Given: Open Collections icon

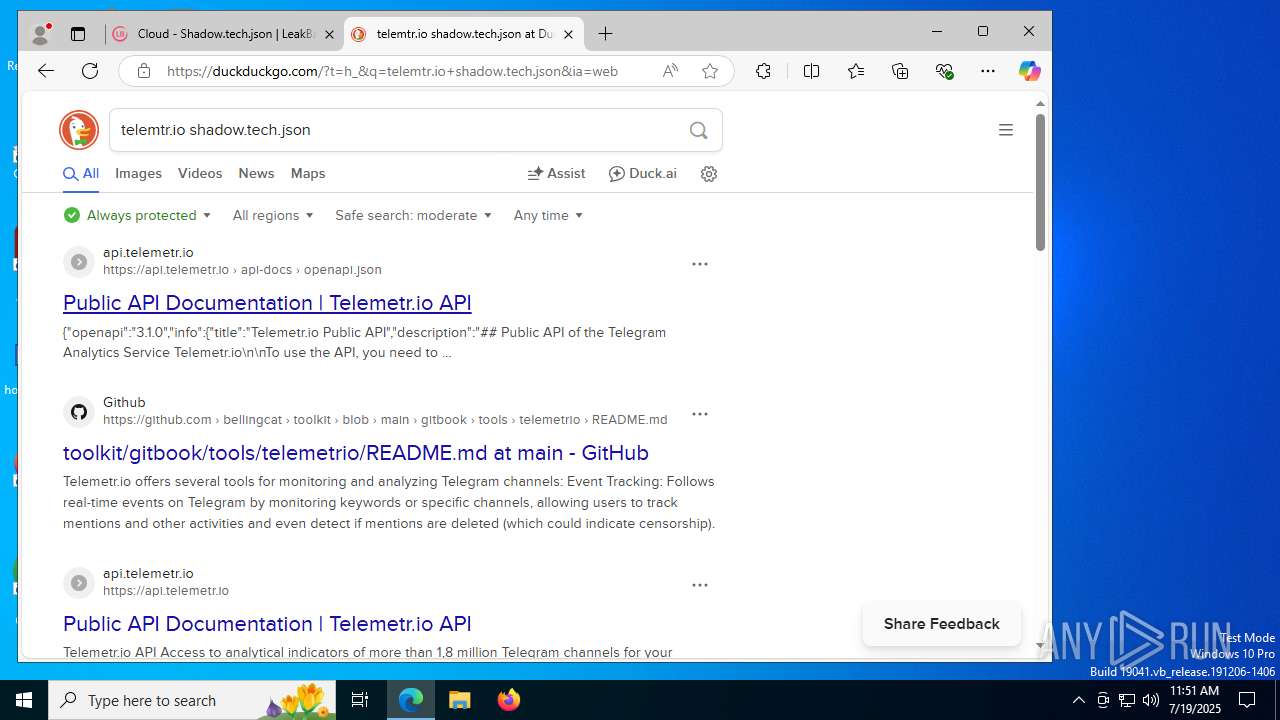Looking at the screenshot, I should 900,71.
